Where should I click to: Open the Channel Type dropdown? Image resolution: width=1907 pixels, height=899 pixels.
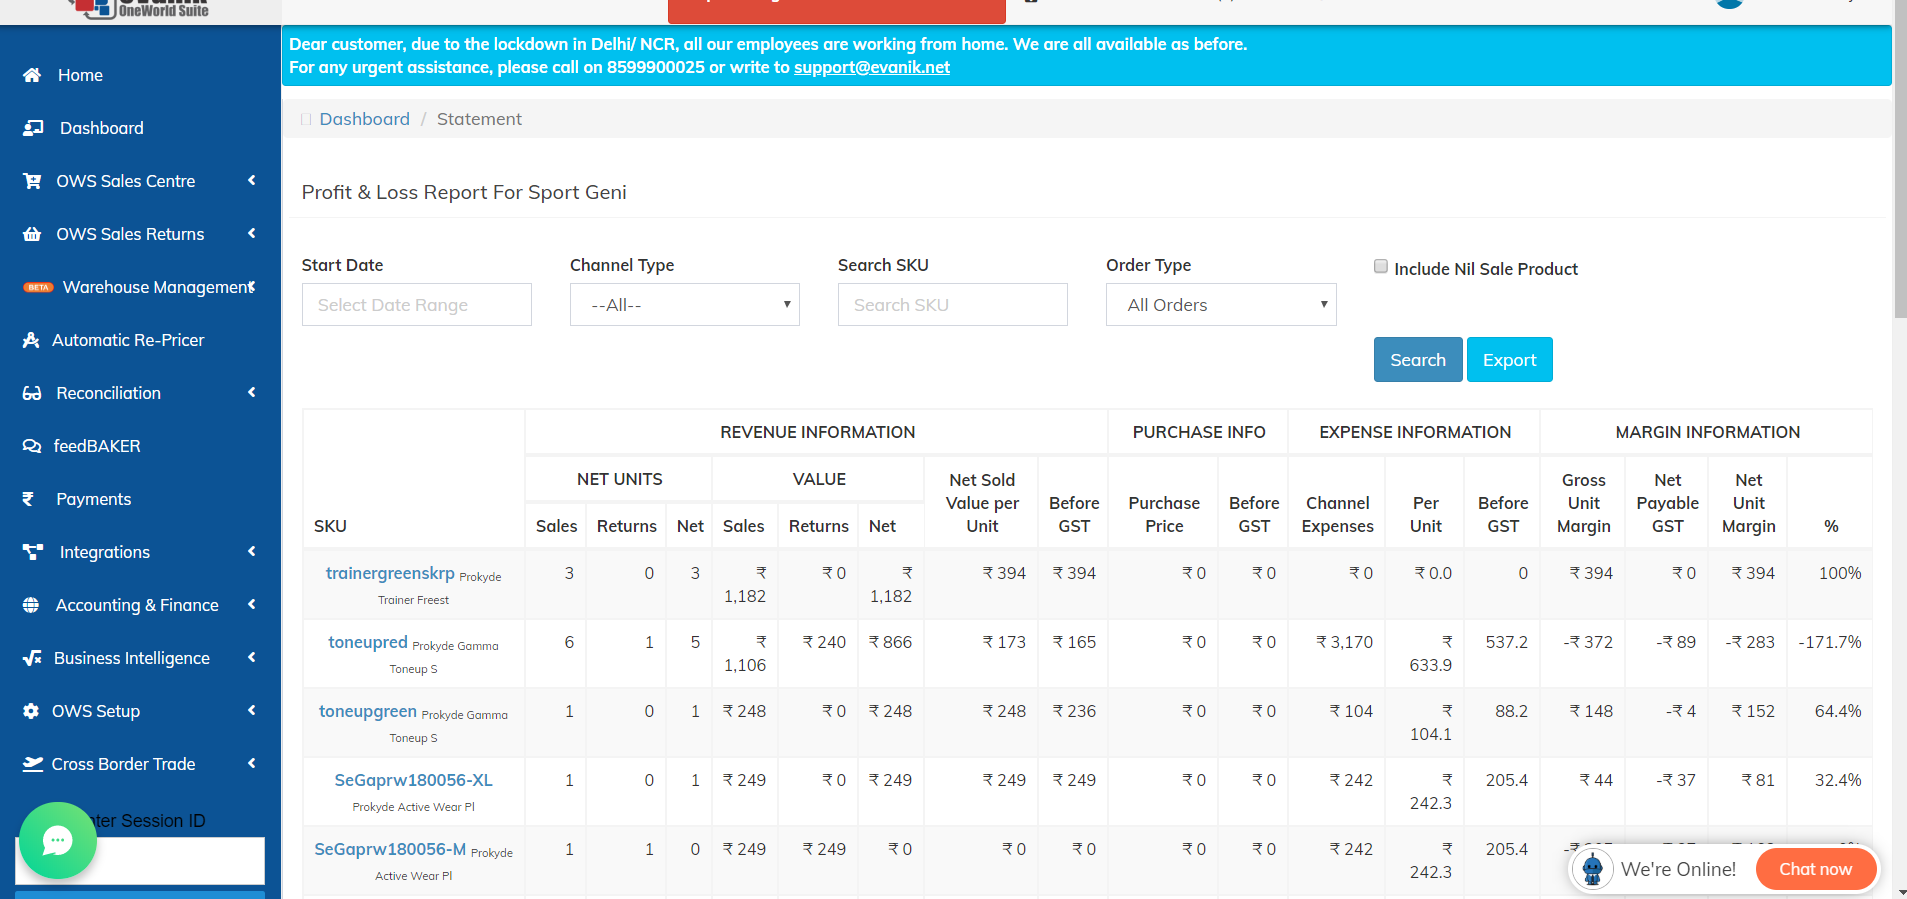[x=685, y=305]
